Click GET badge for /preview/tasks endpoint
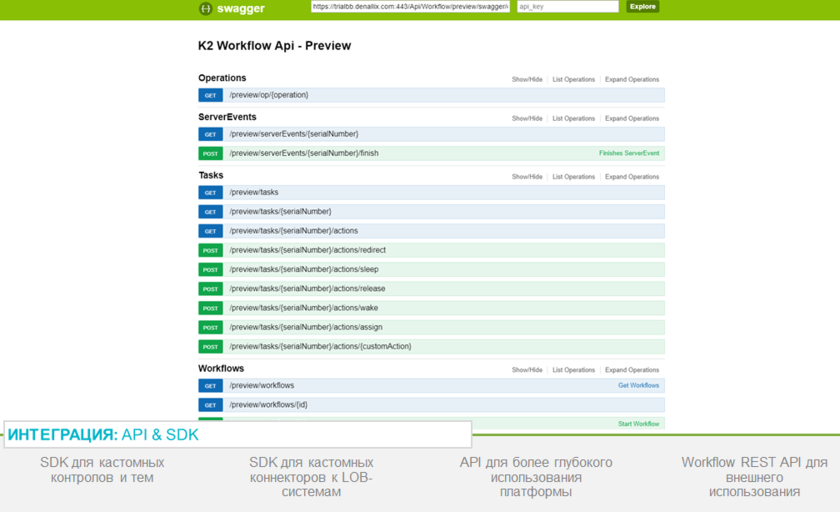The width and height of the screenshot is (840, 512). click(210, 193)
